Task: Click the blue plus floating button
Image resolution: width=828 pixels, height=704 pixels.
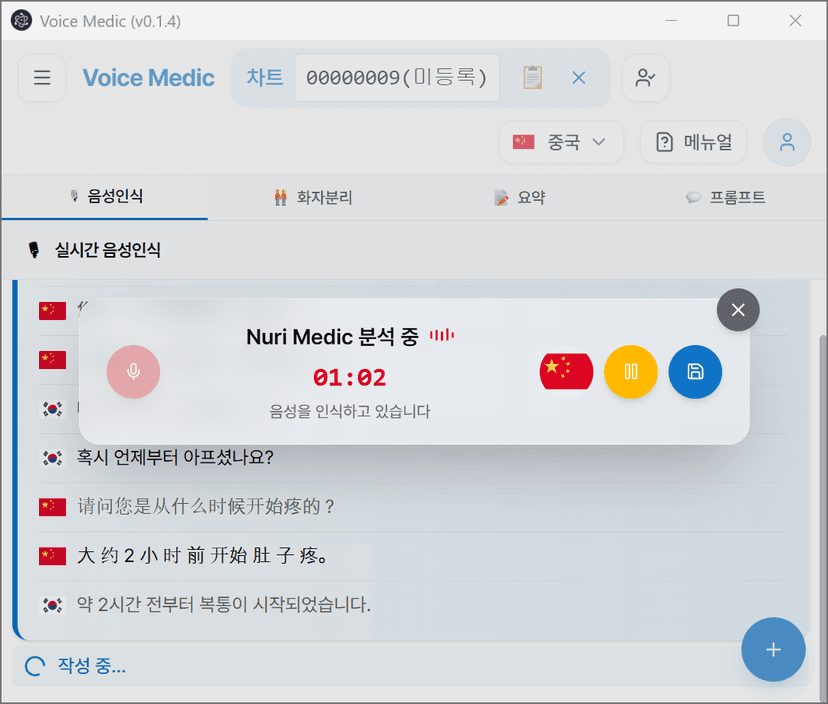Action: coord(773,650)
